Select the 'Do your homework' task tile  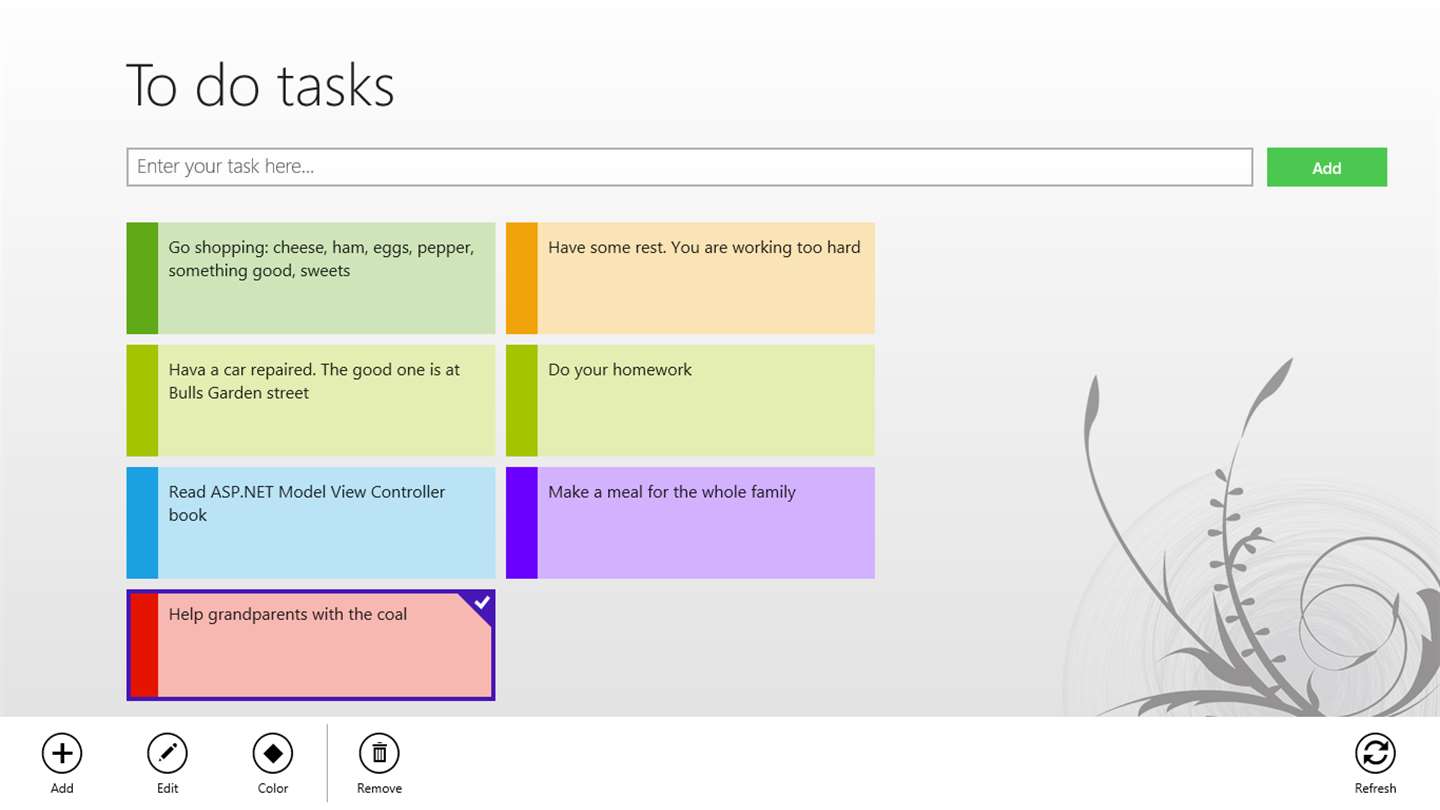click(x=705, y=400)
